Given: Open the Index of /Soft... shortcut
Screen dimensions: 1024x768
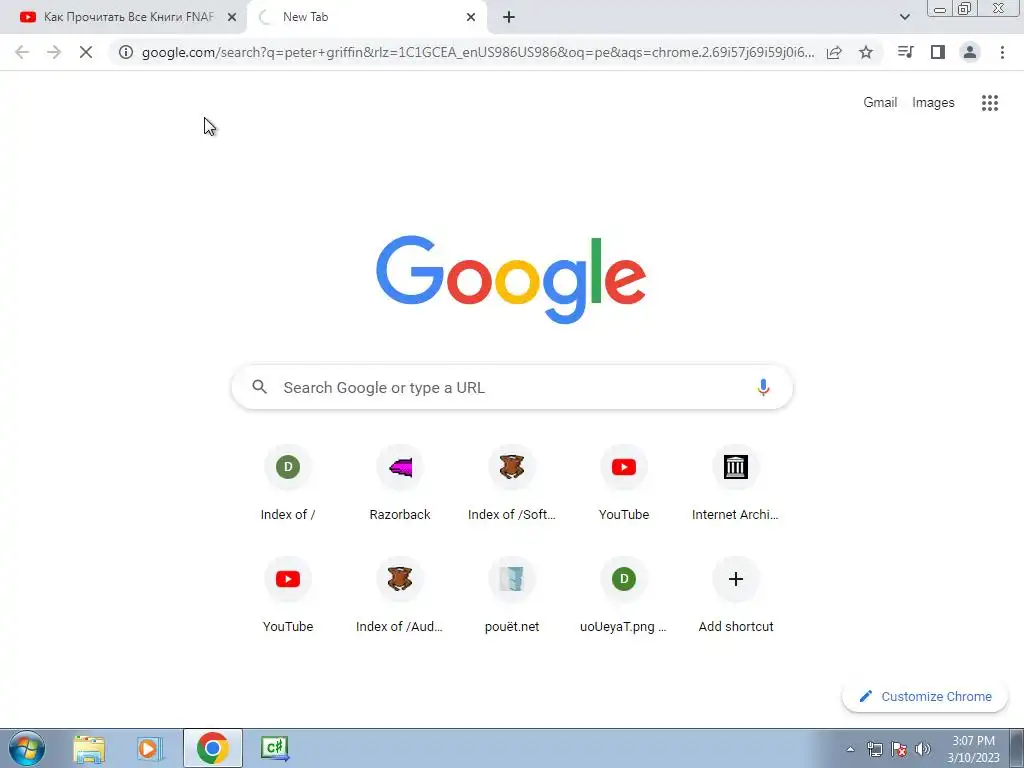Looking at the screenshot, I should 512,484.
